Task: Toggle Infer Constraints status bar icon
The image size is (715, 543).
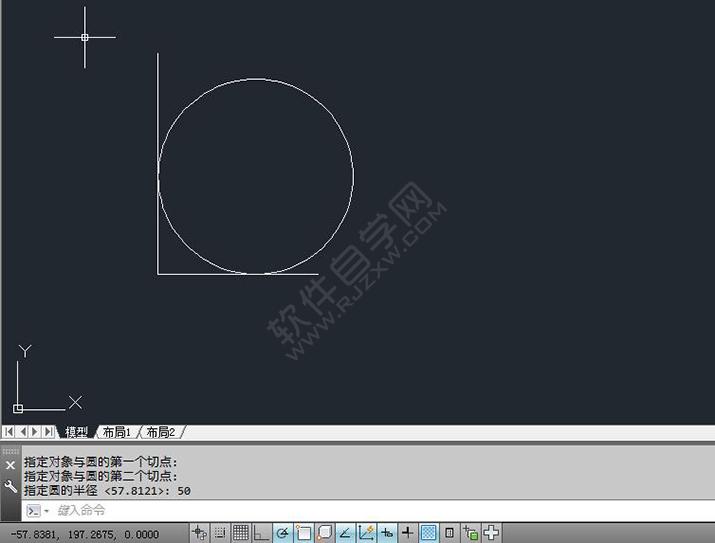Action: pyautogui.click(x=199, y=533)
